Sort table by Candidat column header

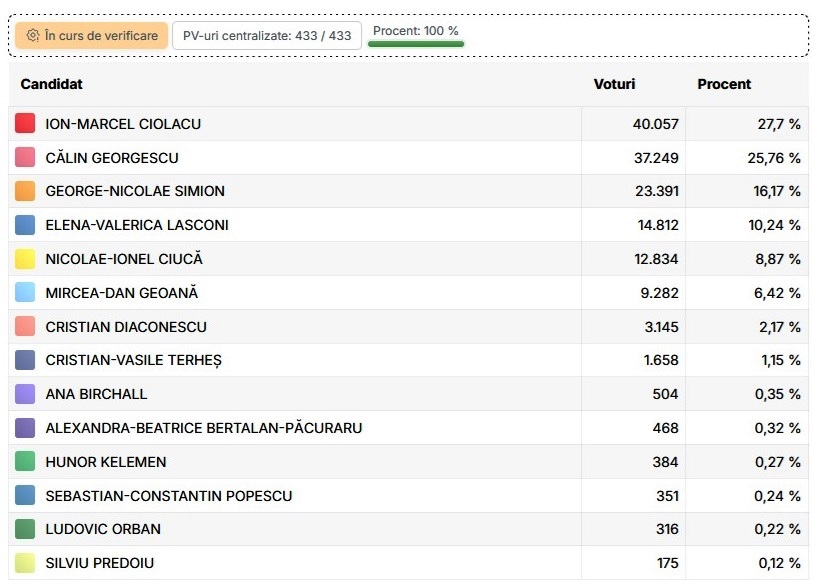click(x=52, y=85)
